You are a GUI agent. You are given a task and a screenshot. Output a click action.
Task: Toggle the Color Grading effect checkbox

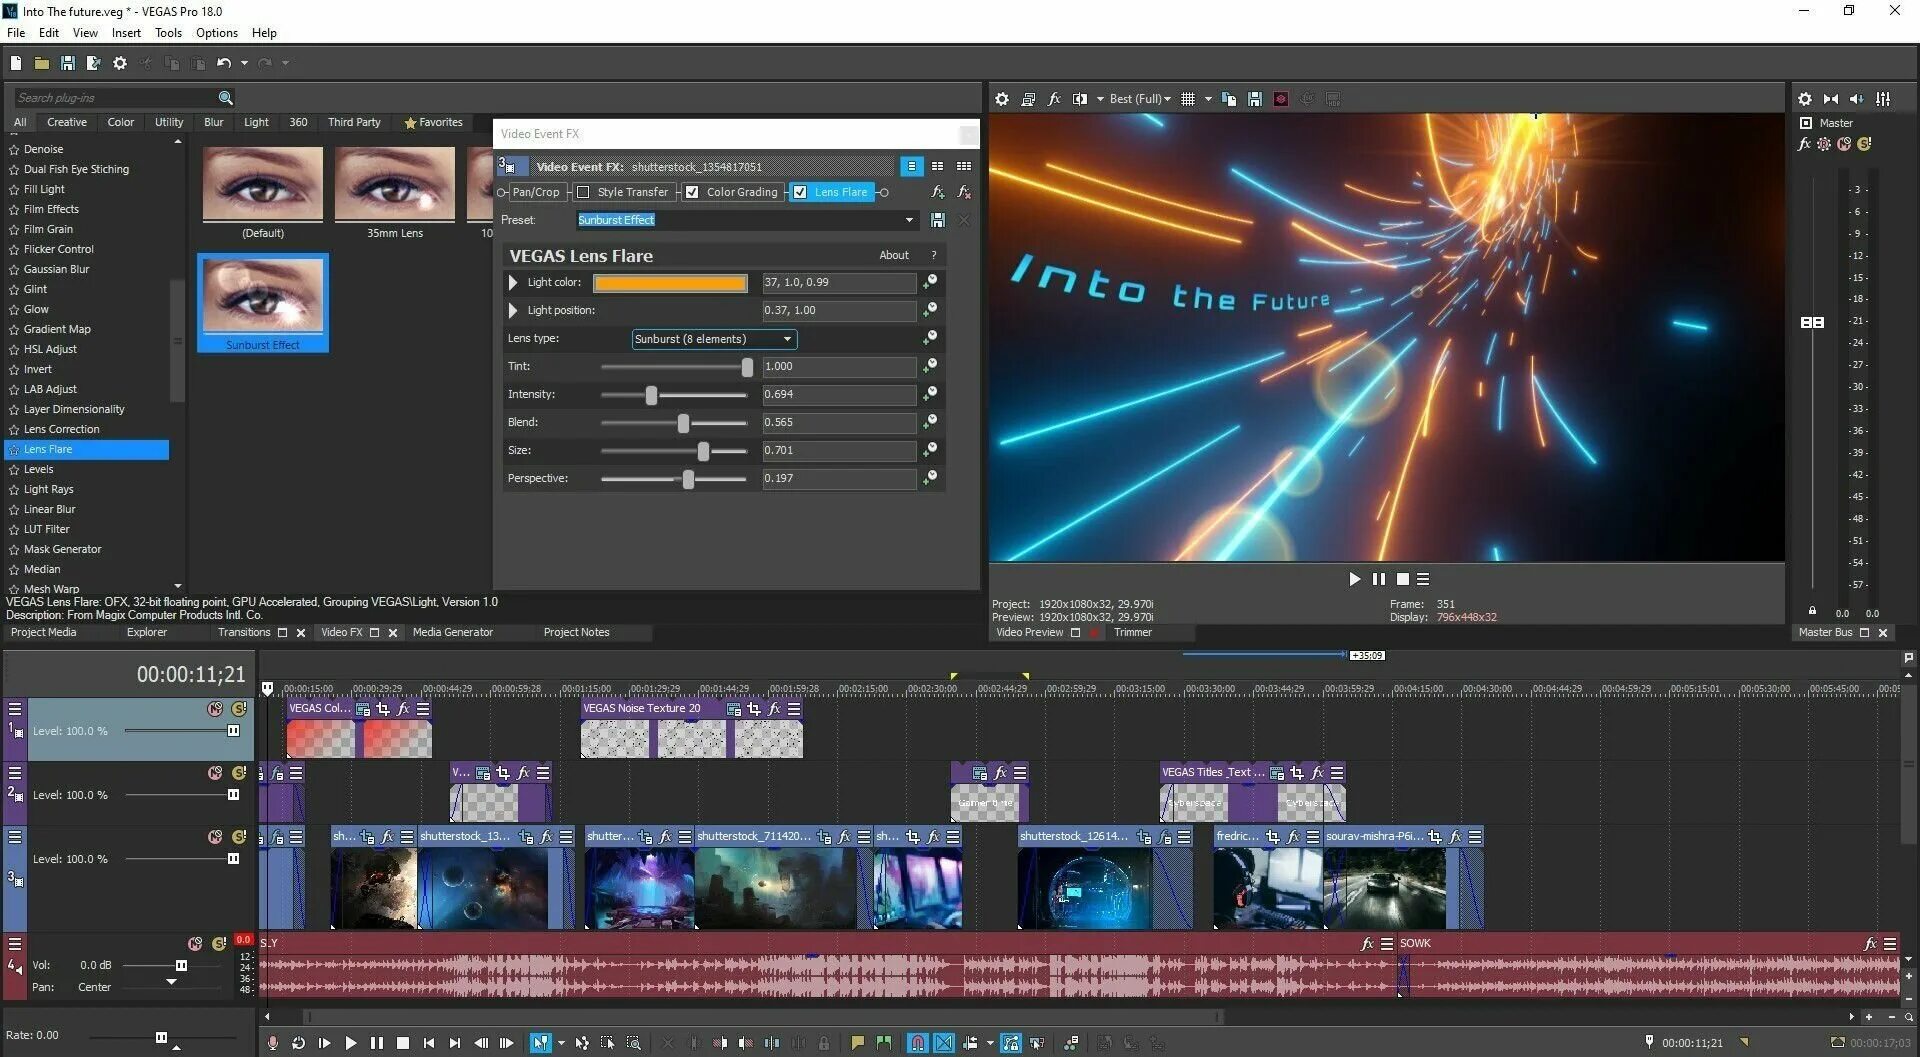click(x=692, y=192)
